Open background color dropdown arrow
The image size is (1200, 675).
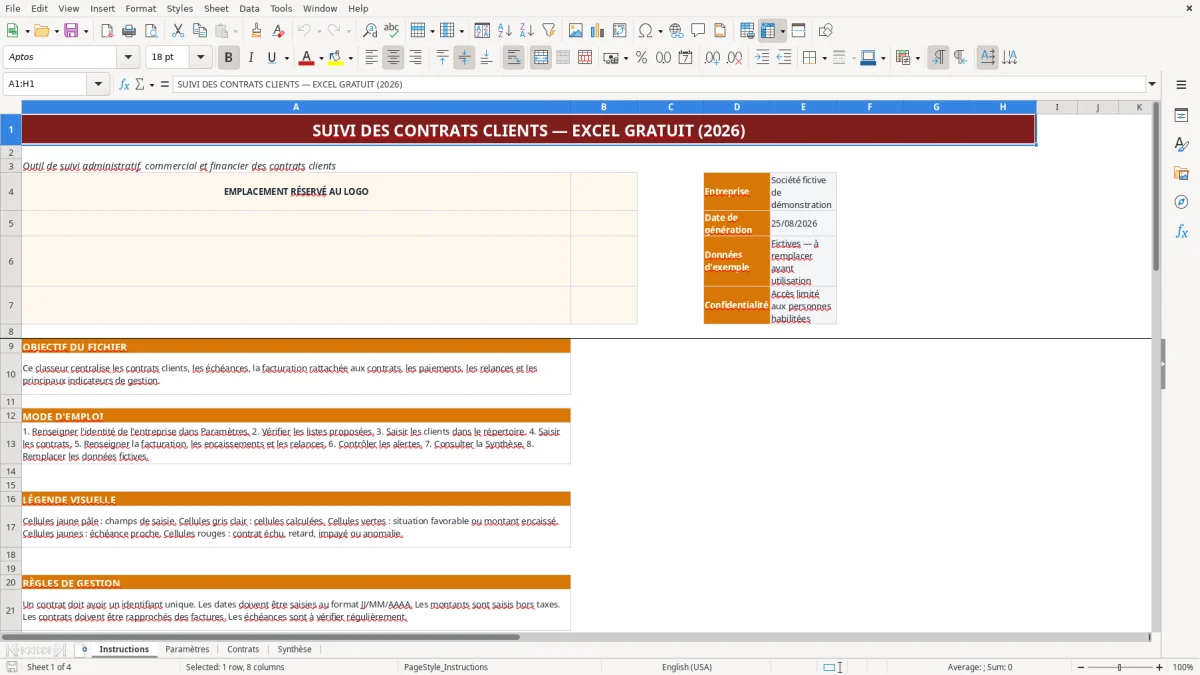[x=350, y=58]
